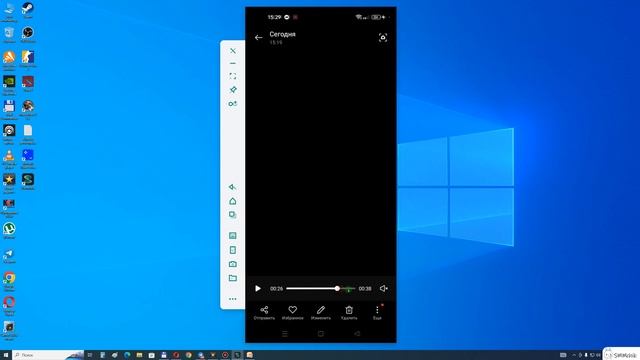Image resolution: width=640 pixels, height=360 pixels.
Task: Open Counter-Strike desktop shortcut
Action: tap(28, 60)
